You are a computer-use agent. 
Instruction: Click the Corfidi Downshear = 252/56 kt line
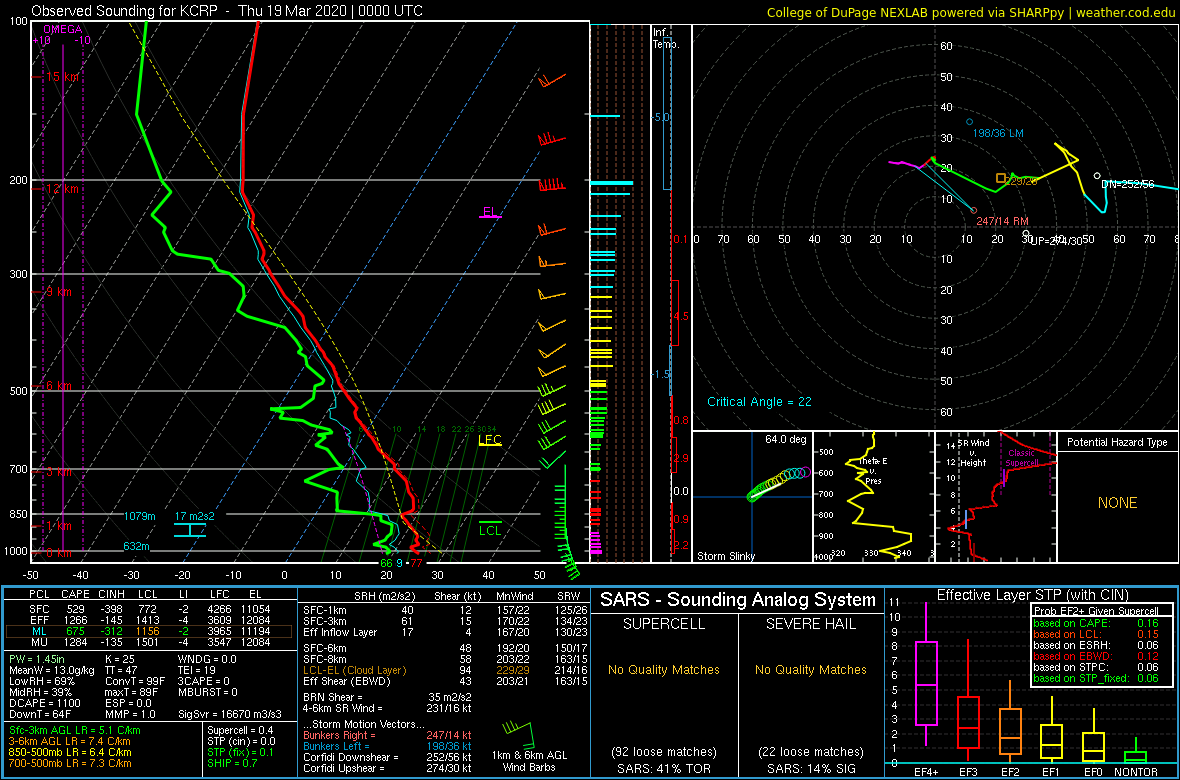386,757
